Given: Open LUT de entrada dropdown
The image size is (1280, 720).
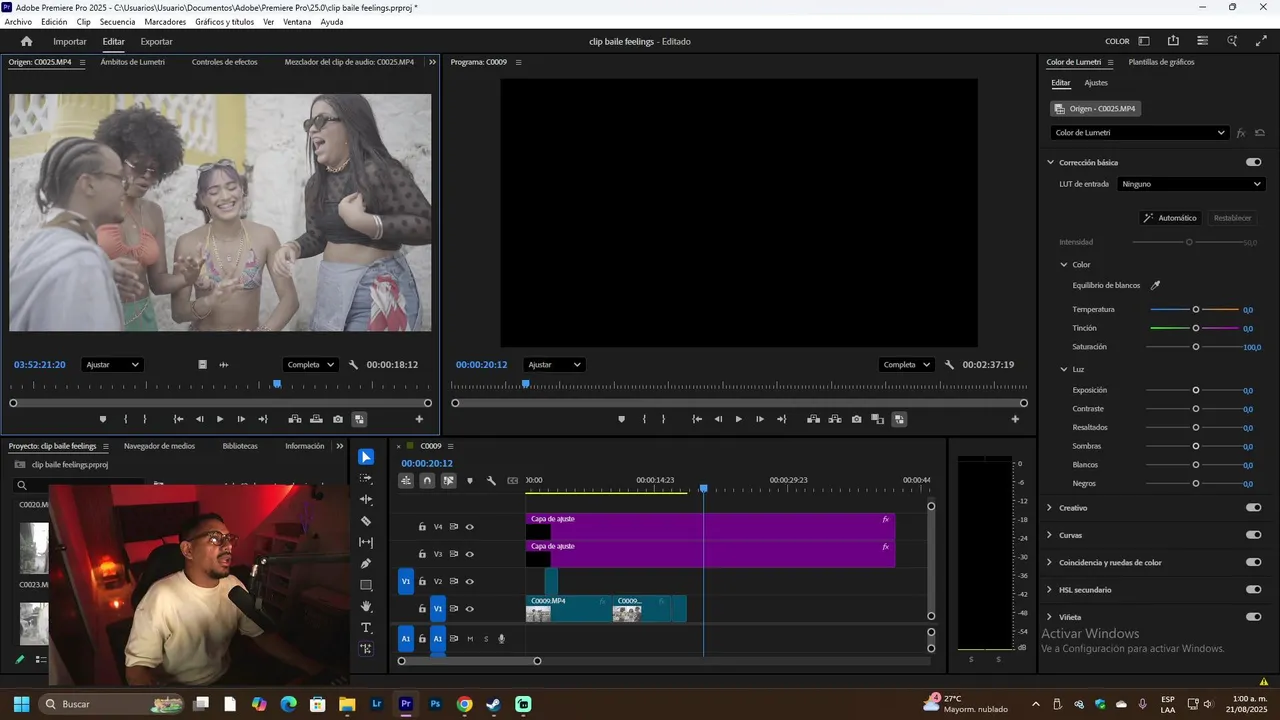Looking at the screenshot, I should click(x=1191, y=184).
